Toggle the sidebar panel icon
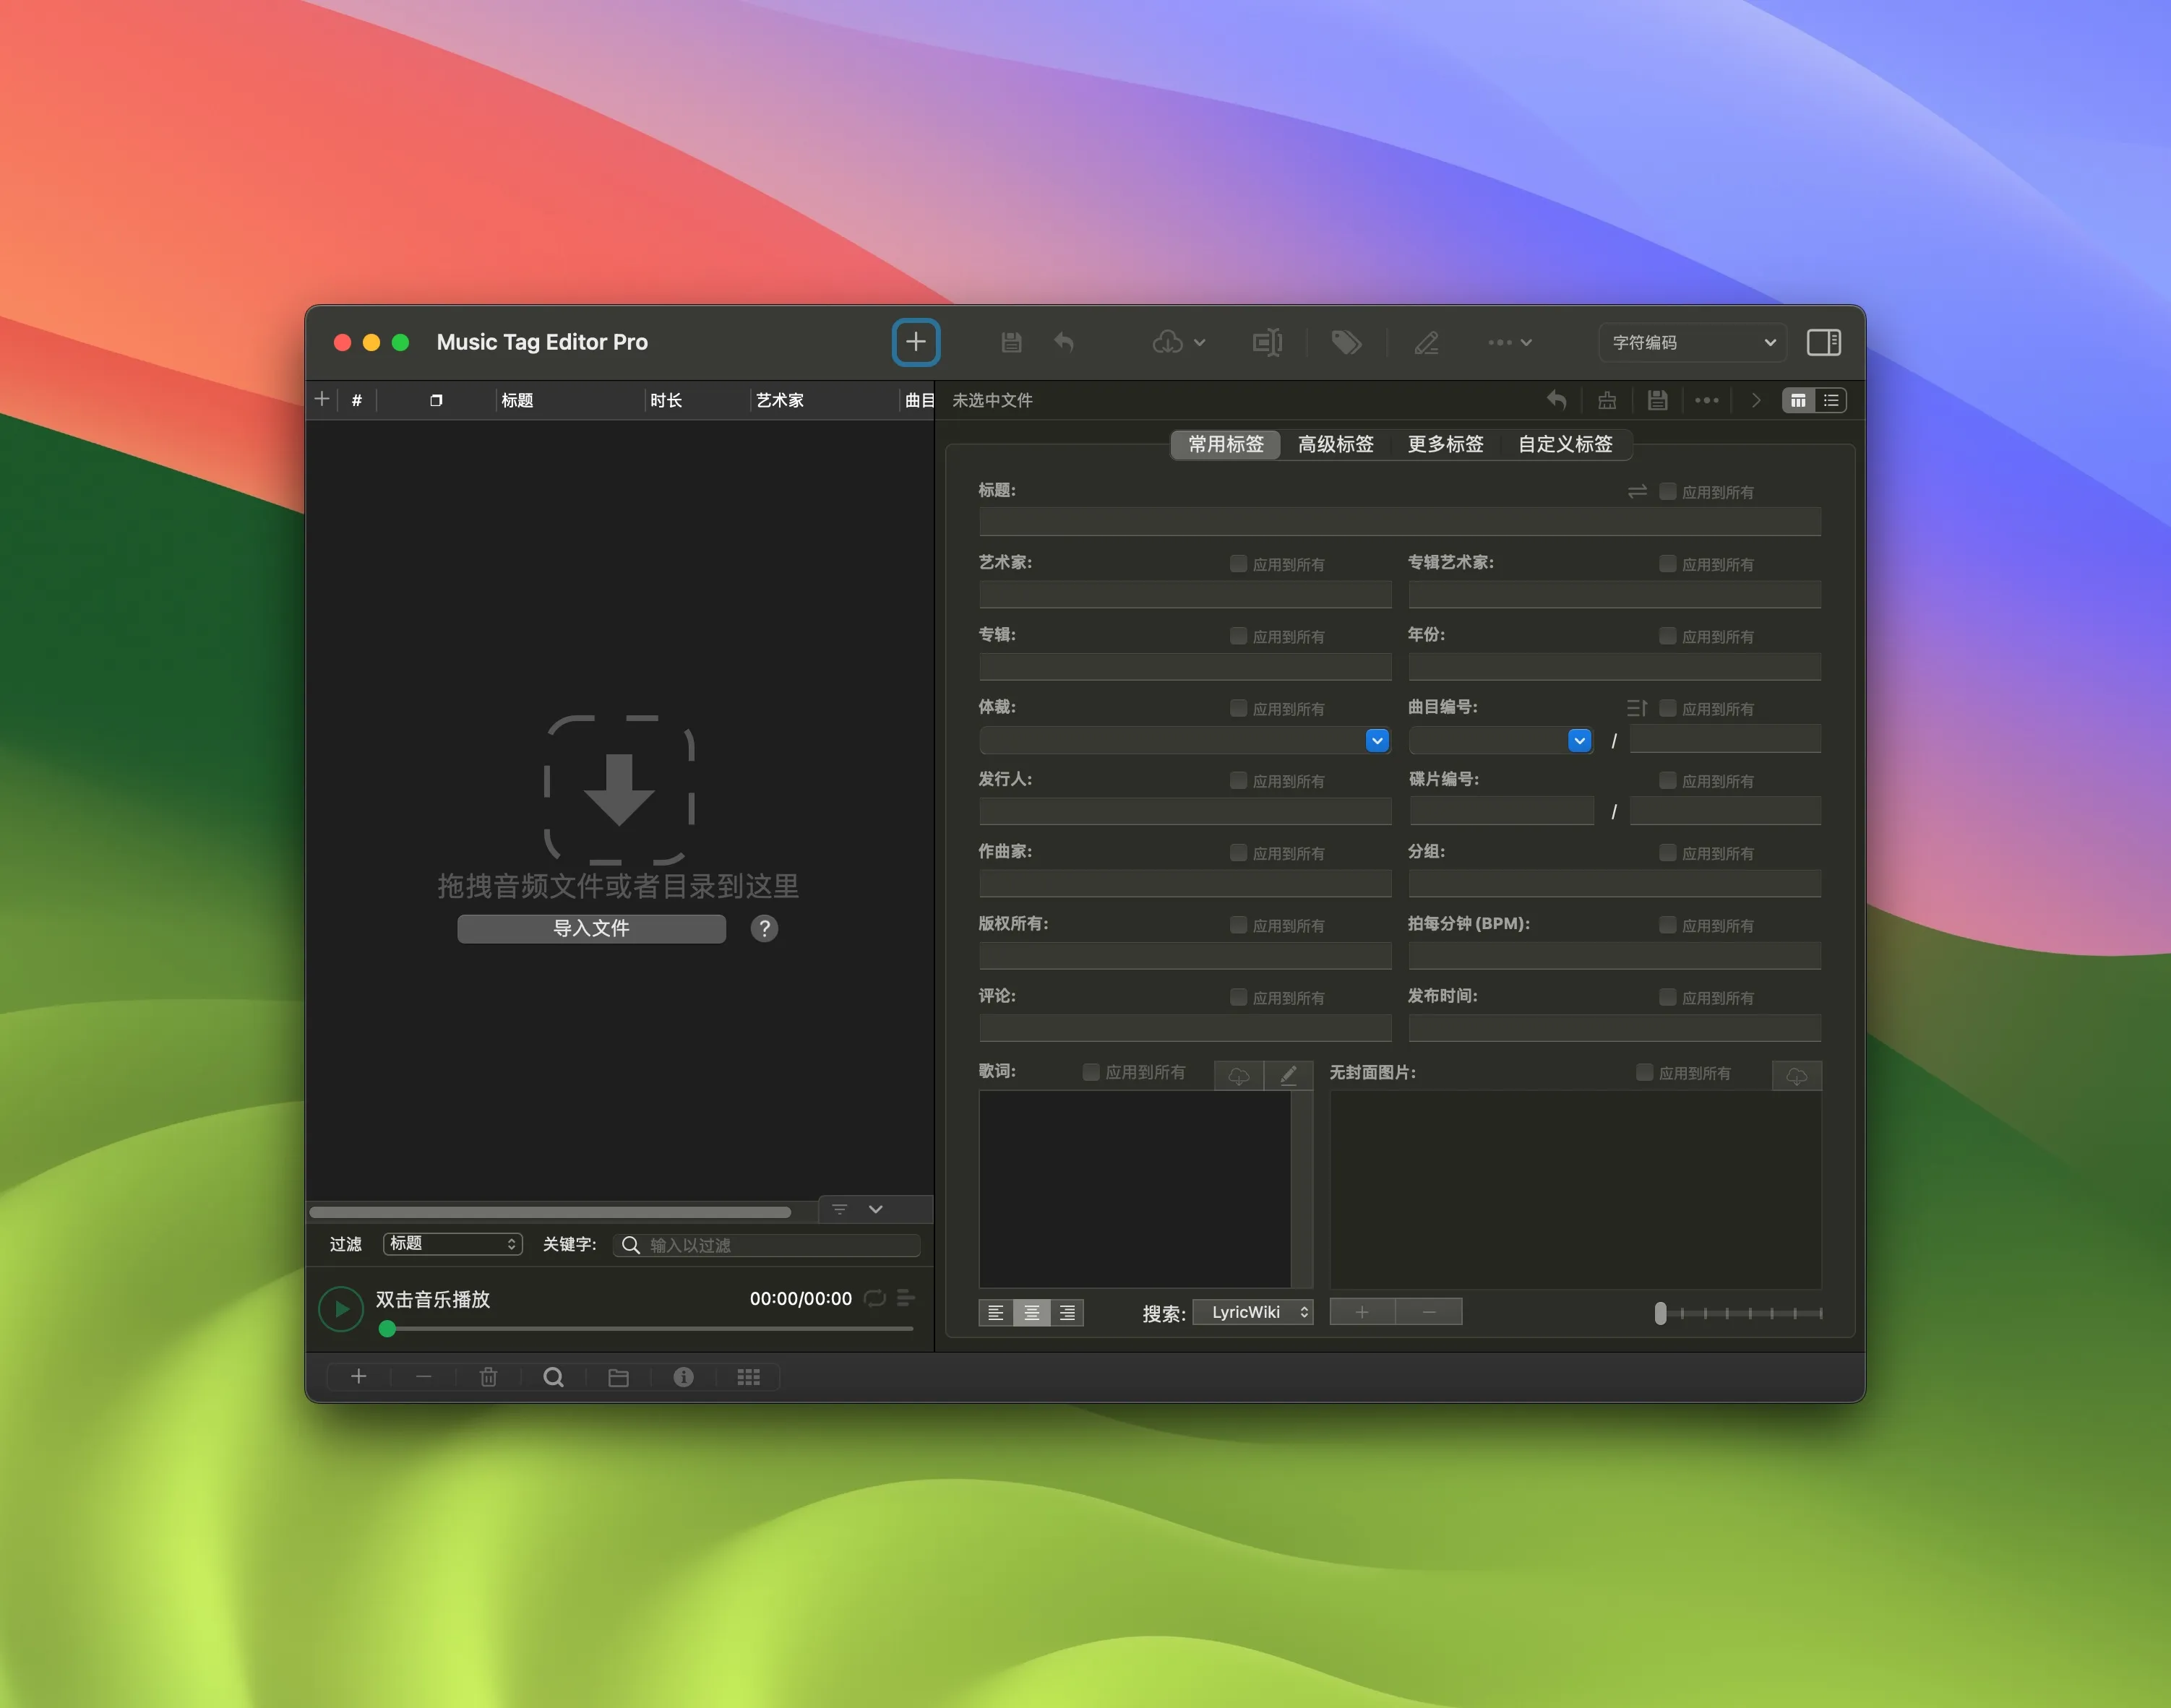The height and width of the screenshot is (1708, 2171). [1823, 342]
